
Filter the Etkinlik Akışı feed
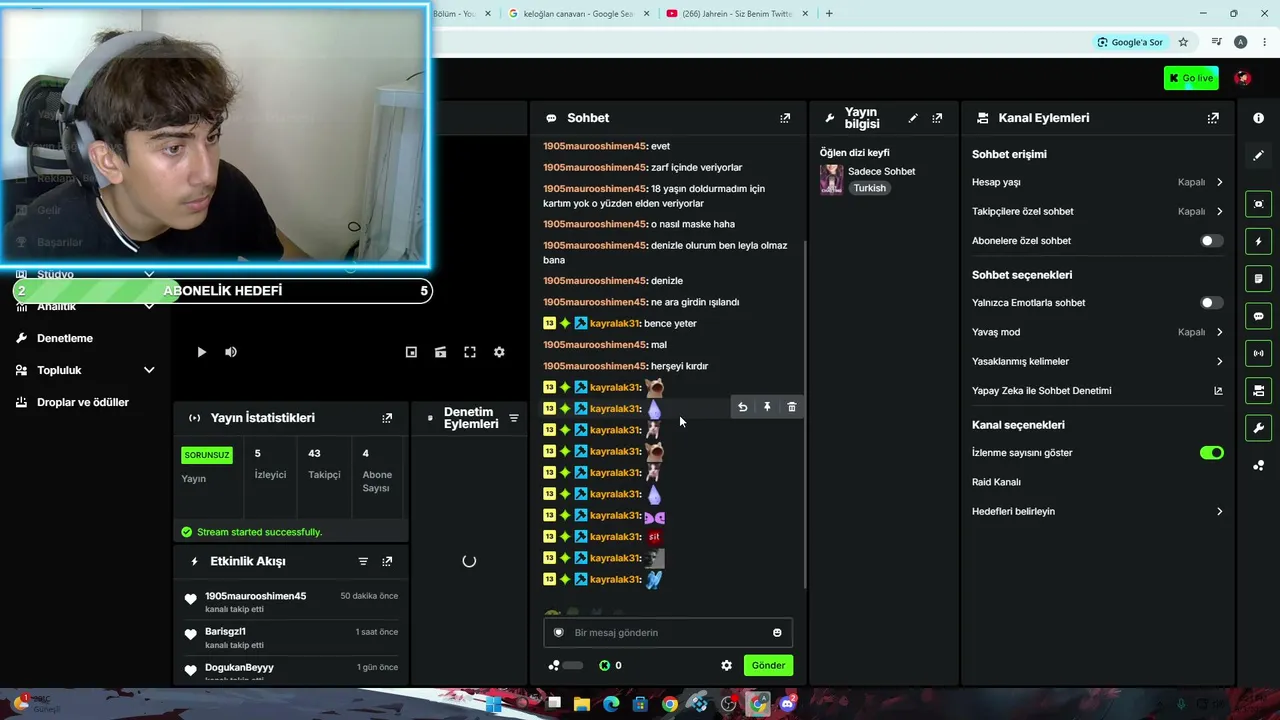coord(363,562)
